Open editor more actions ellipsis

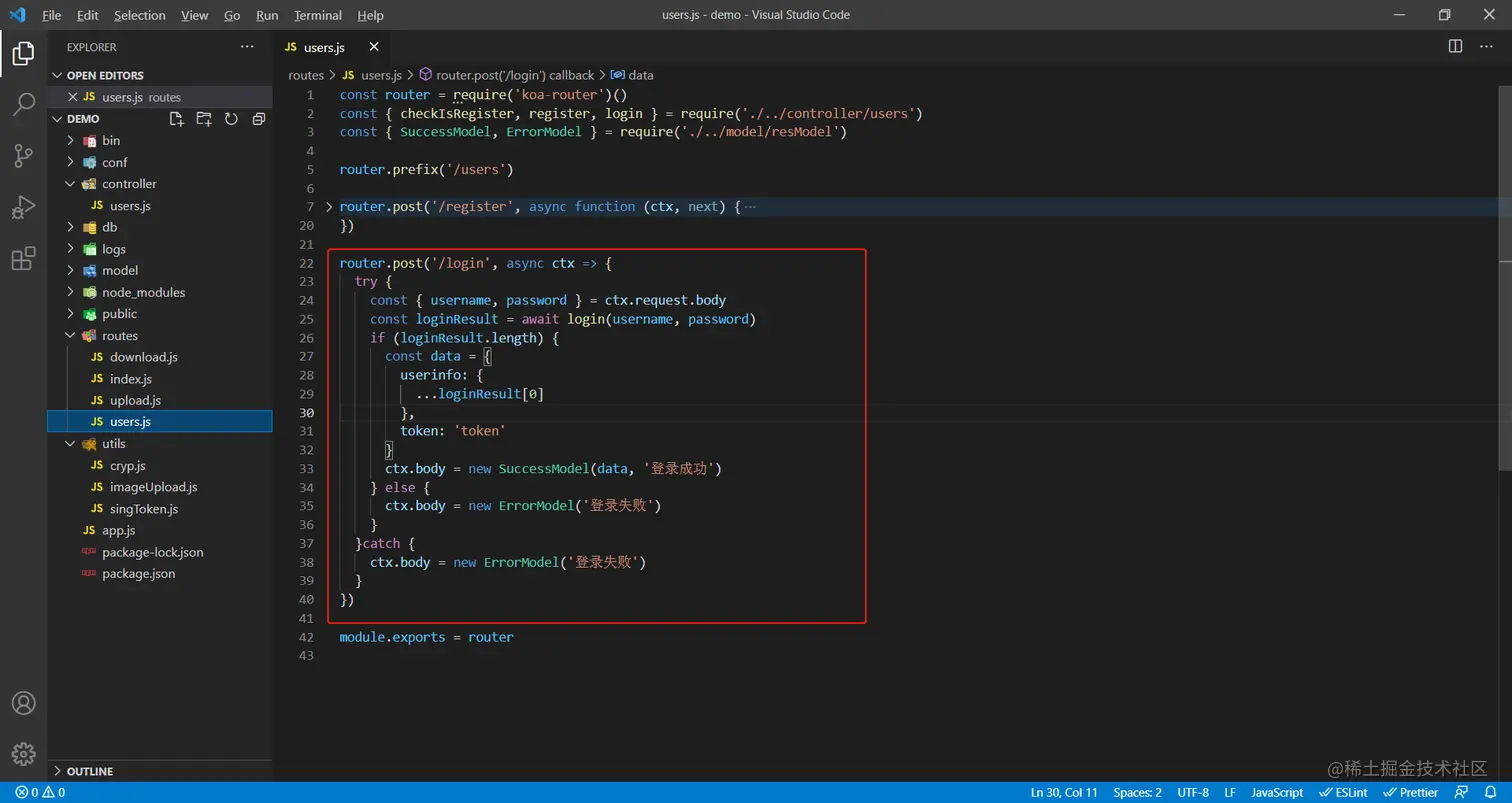click(1486, 47)
